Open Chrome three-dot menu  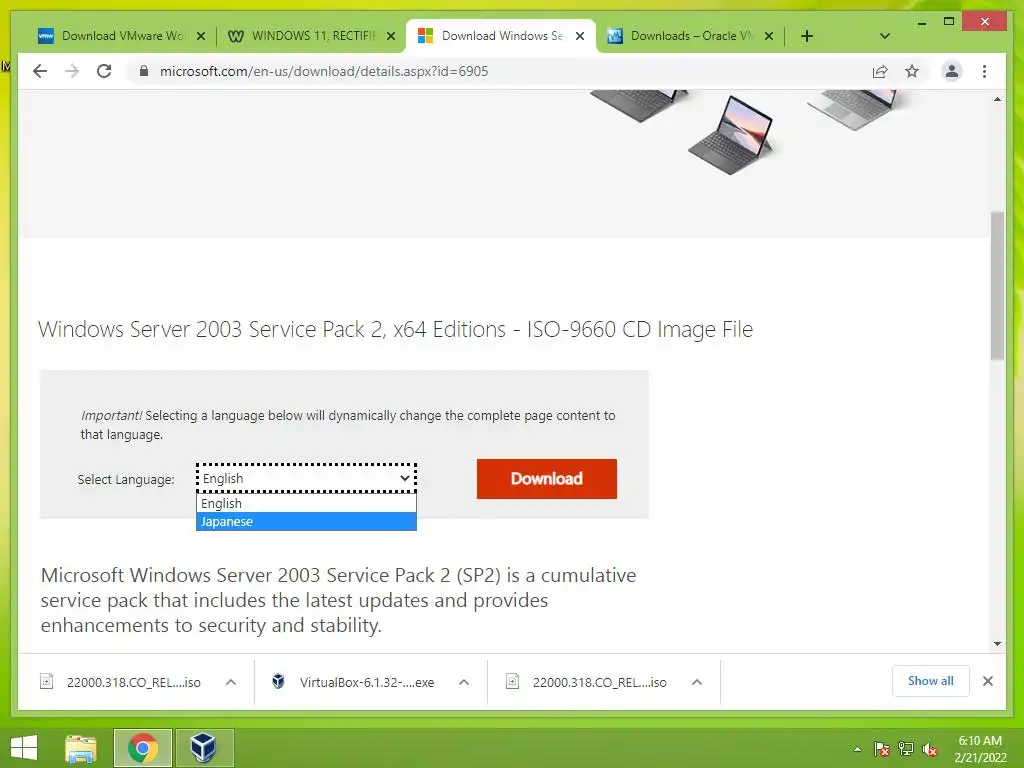click(x=984, y=71)
